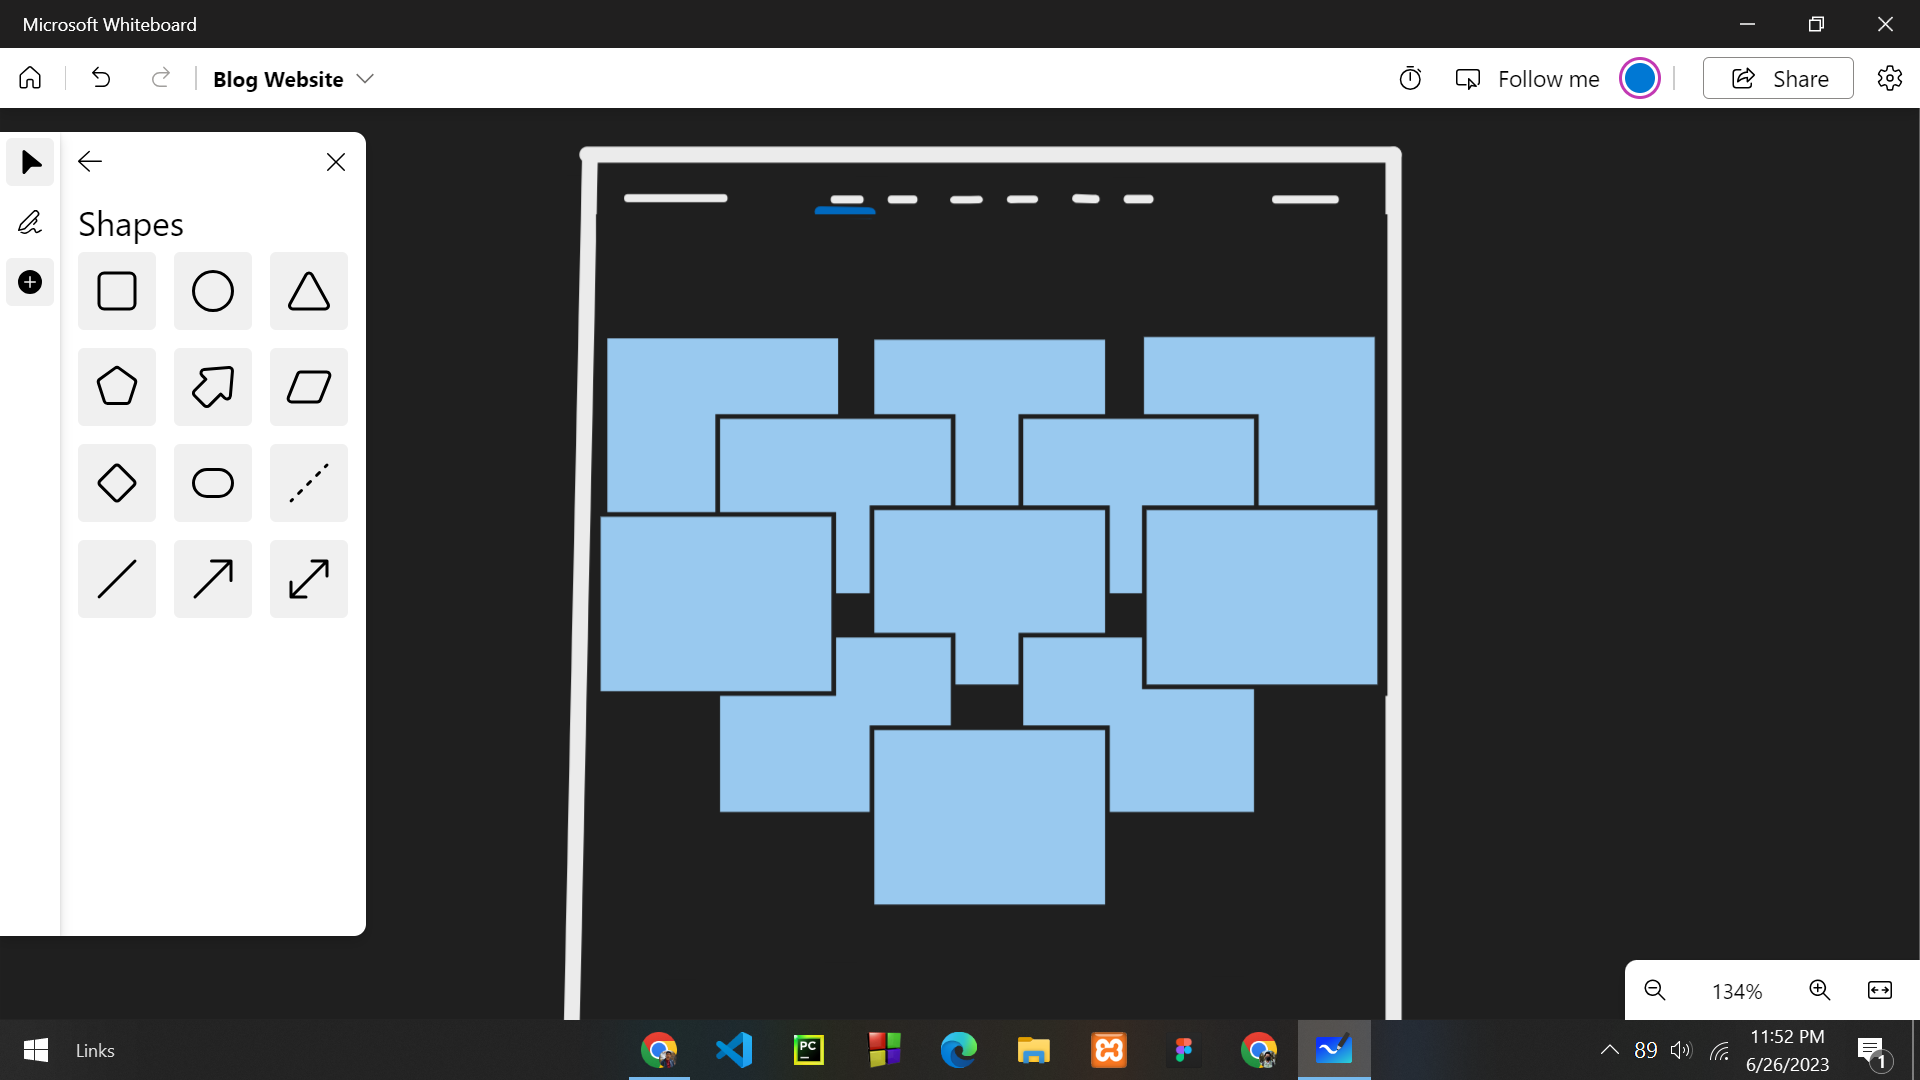The height and width of the screenshot is (1080, 1920).
Task: Select the pen/ink drawing tool
Action: point(29,224)
